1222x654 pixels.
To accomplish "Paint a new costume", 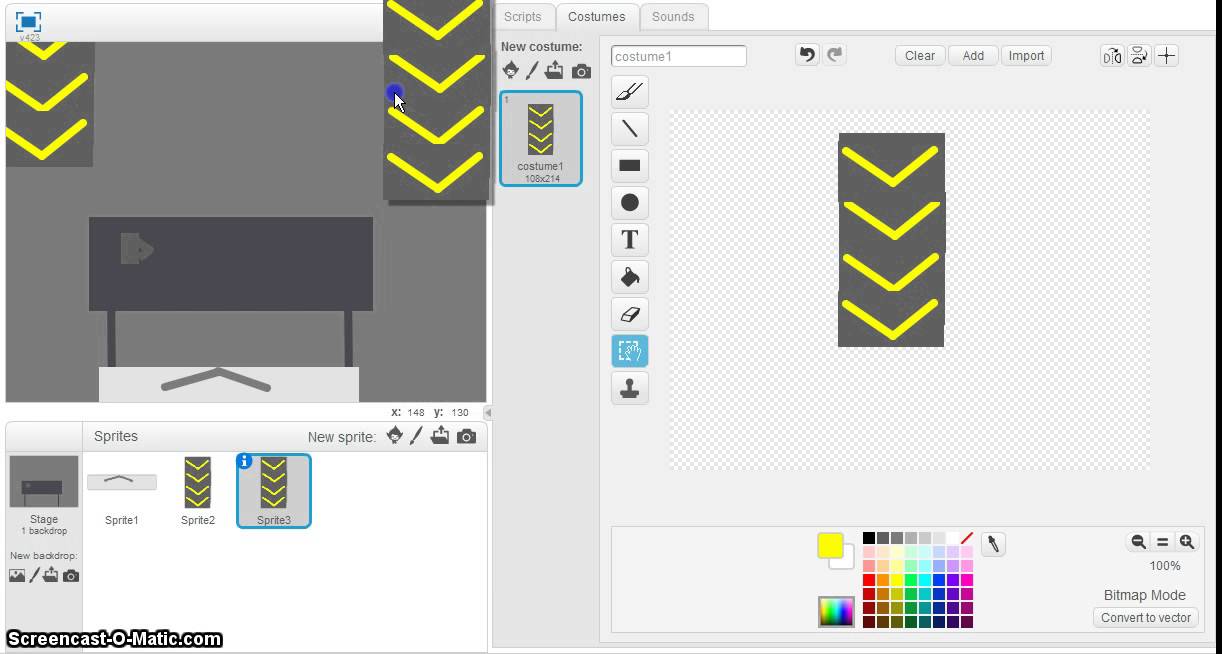I will (x=532, y=70).
